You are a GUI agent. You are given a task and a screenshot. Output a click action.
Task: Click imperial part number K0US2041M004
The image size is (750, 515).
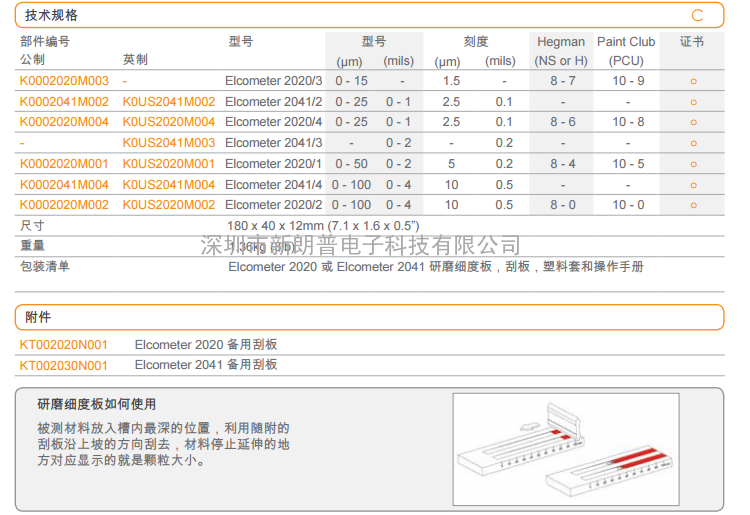click(169, 185)
